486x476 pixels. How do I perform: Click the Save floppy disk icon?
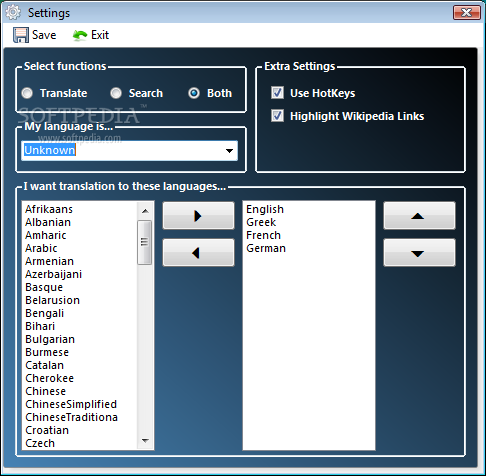[21, 35]
